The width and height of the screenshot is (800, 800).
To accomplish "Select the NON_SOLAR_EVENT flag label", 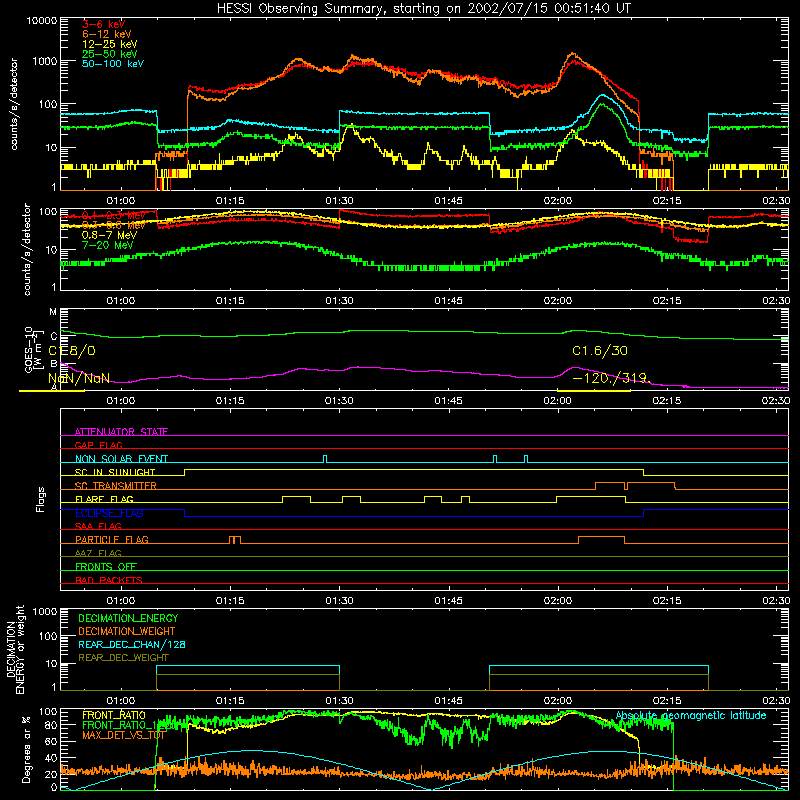I will [x=121, y=459].
